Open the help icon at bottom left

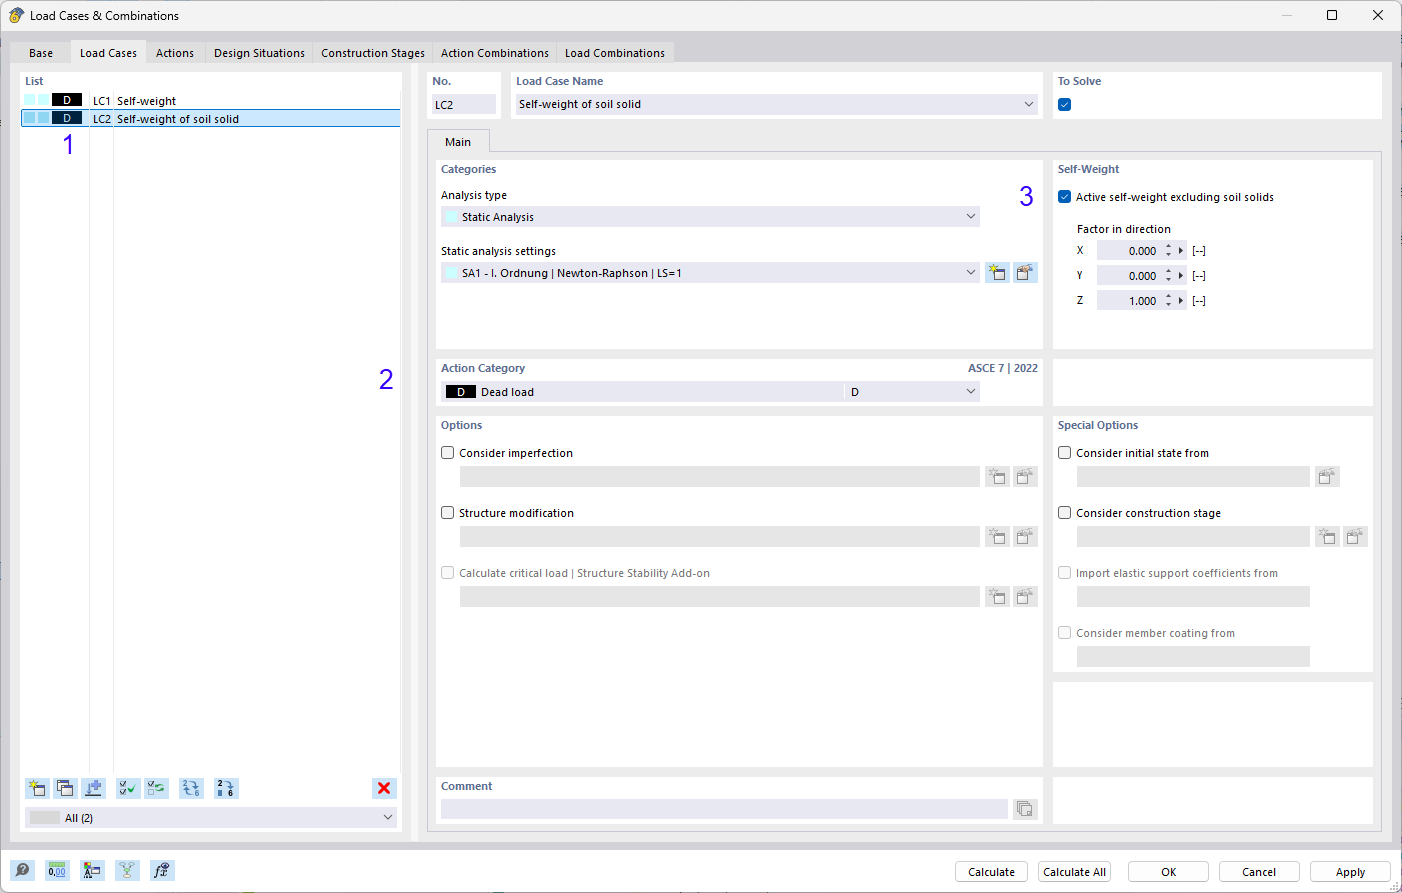pyautogui.click(x=23, y=870)
